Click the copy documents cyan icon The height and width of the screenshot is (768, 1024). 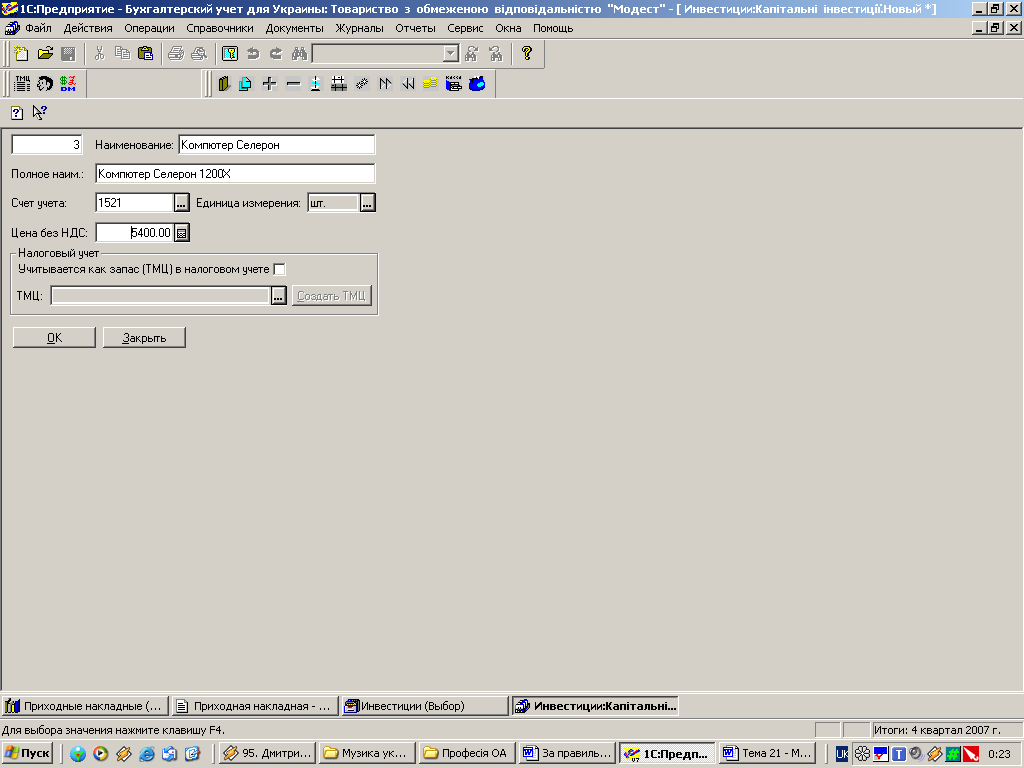pos(246,84)
